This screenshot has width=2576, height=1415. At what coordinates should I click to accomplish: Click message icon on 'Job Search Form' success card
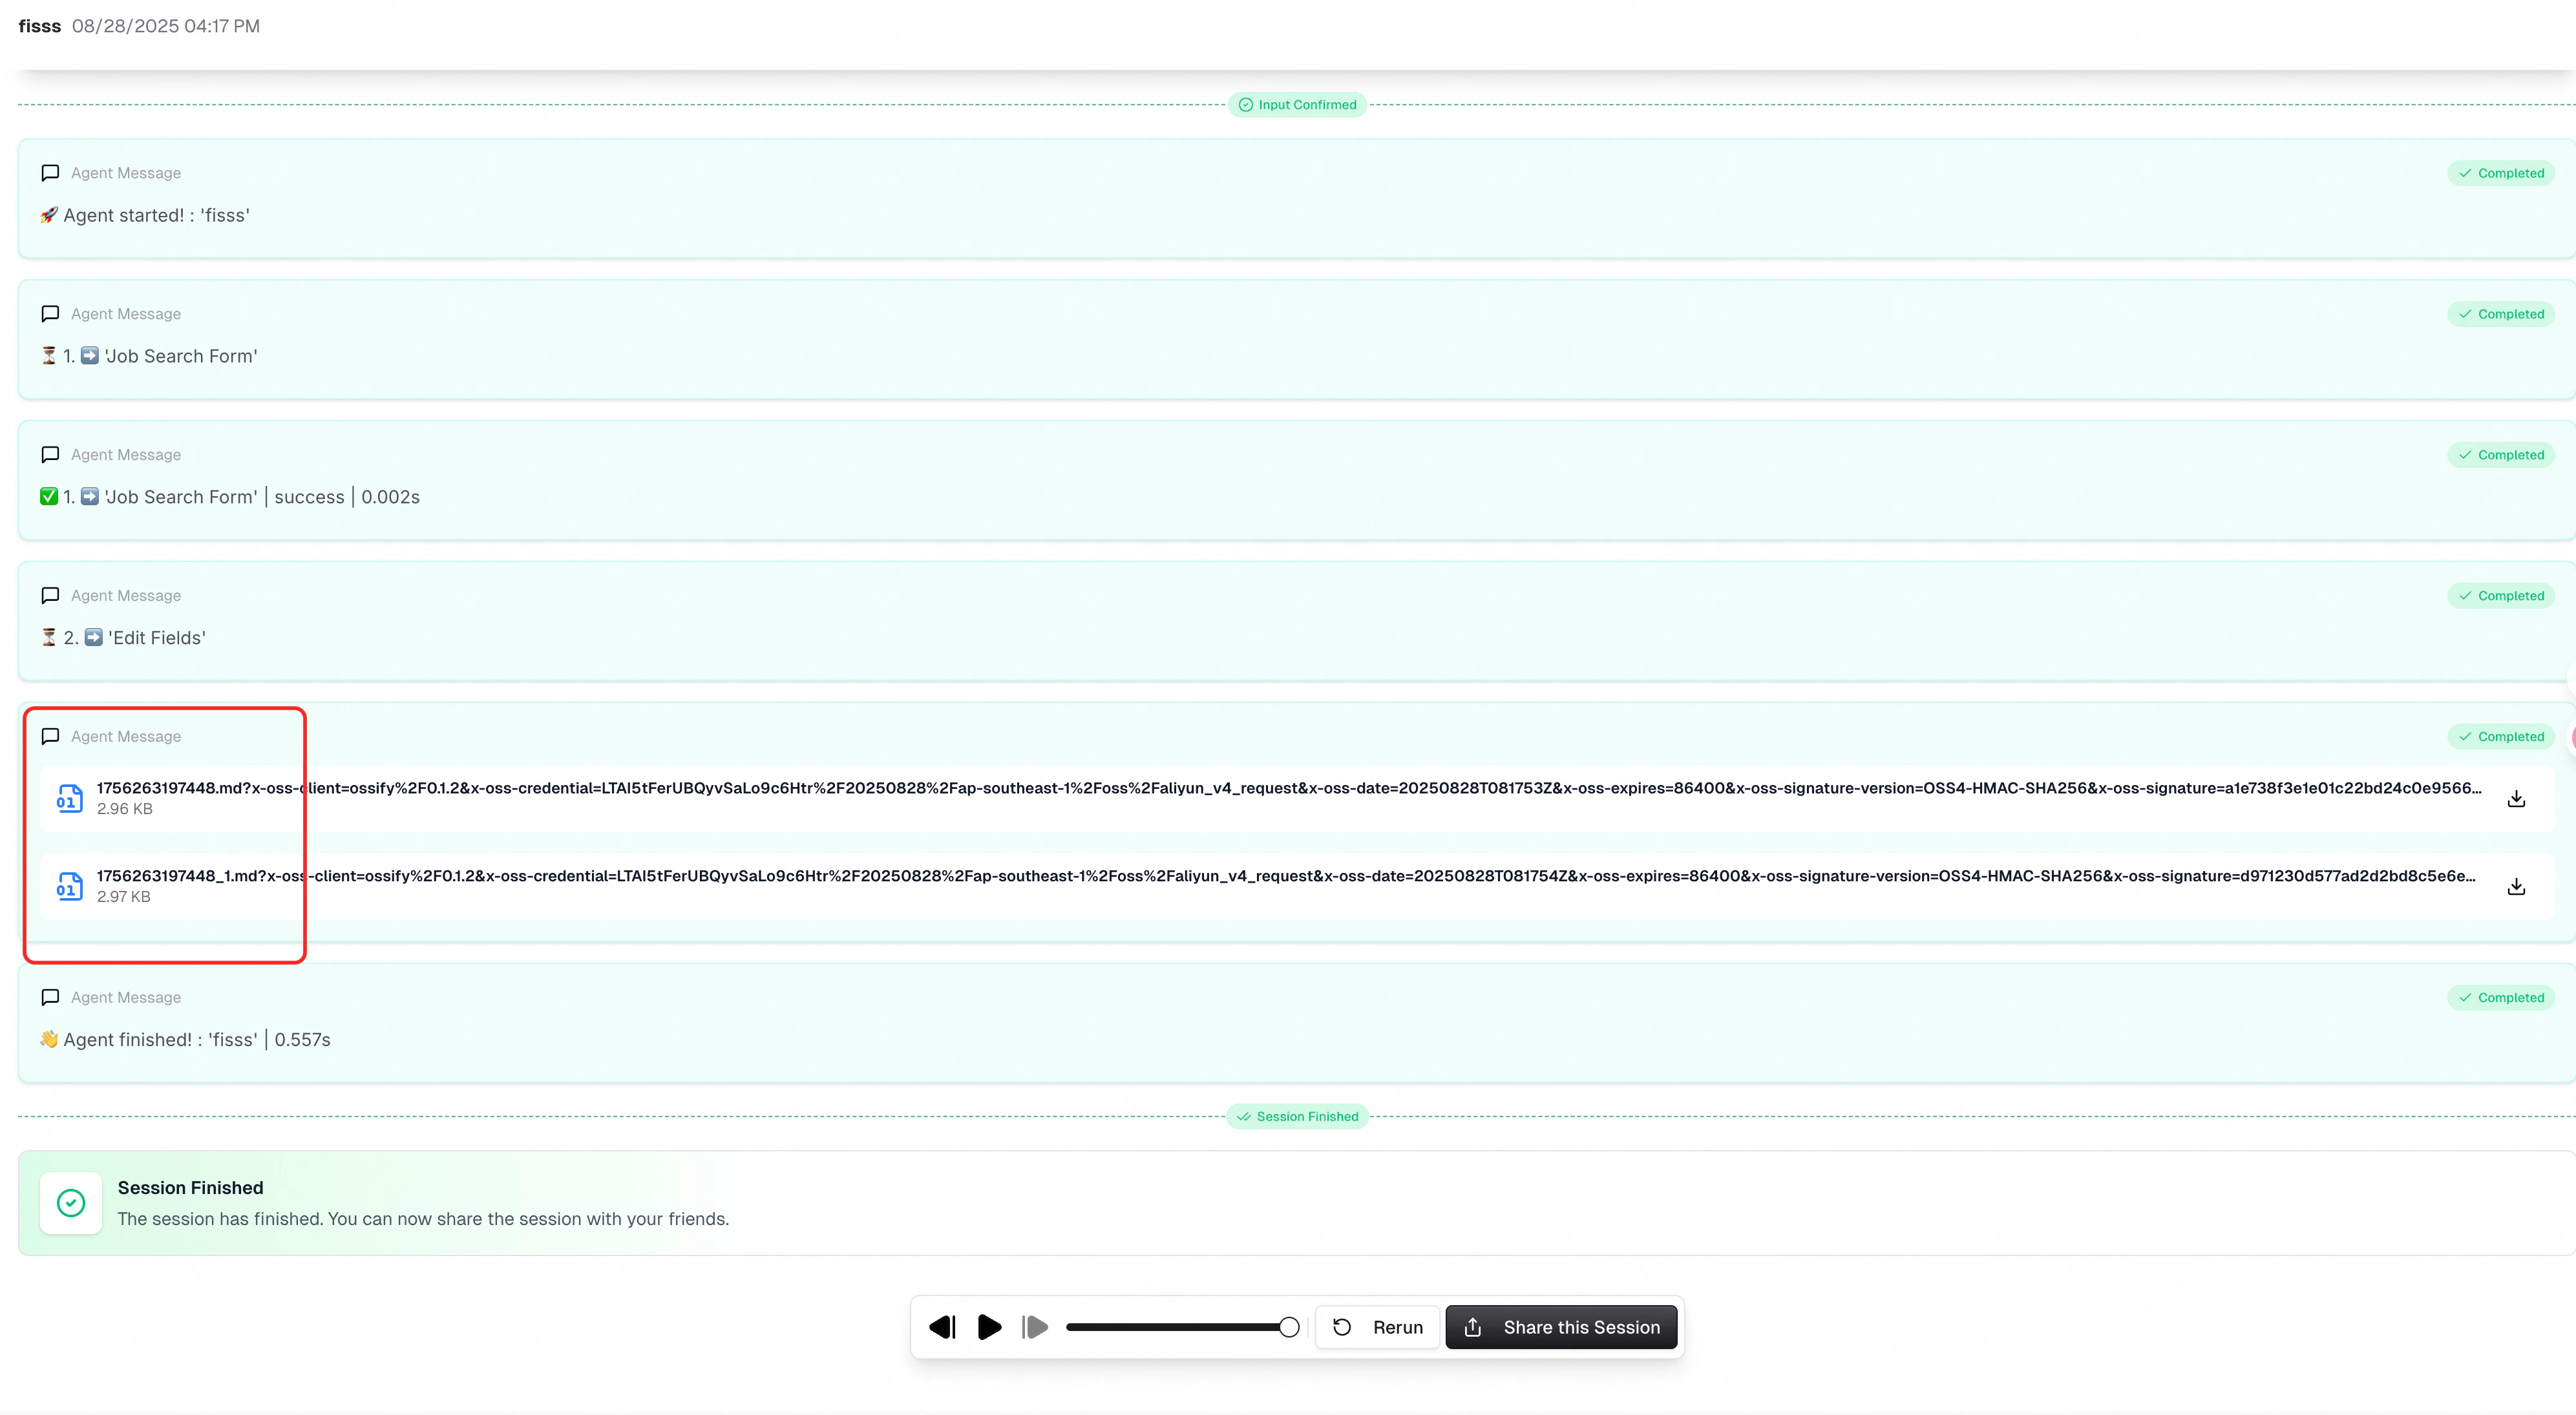click(50, 455)
